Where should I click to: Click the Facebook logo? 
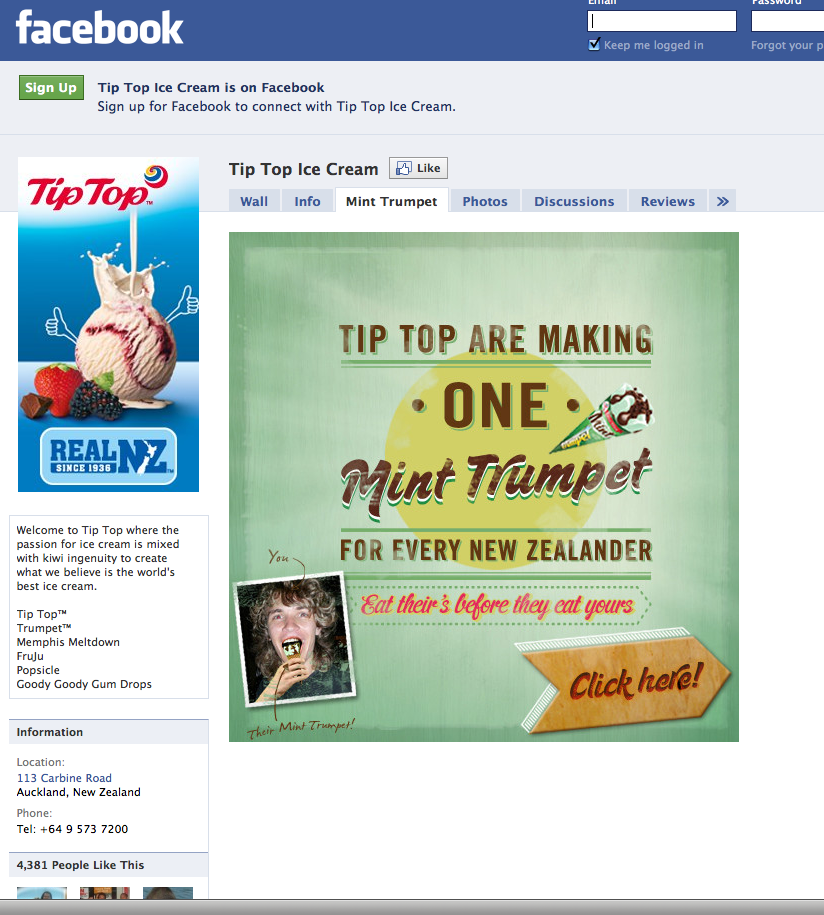(x=99, y=27)
